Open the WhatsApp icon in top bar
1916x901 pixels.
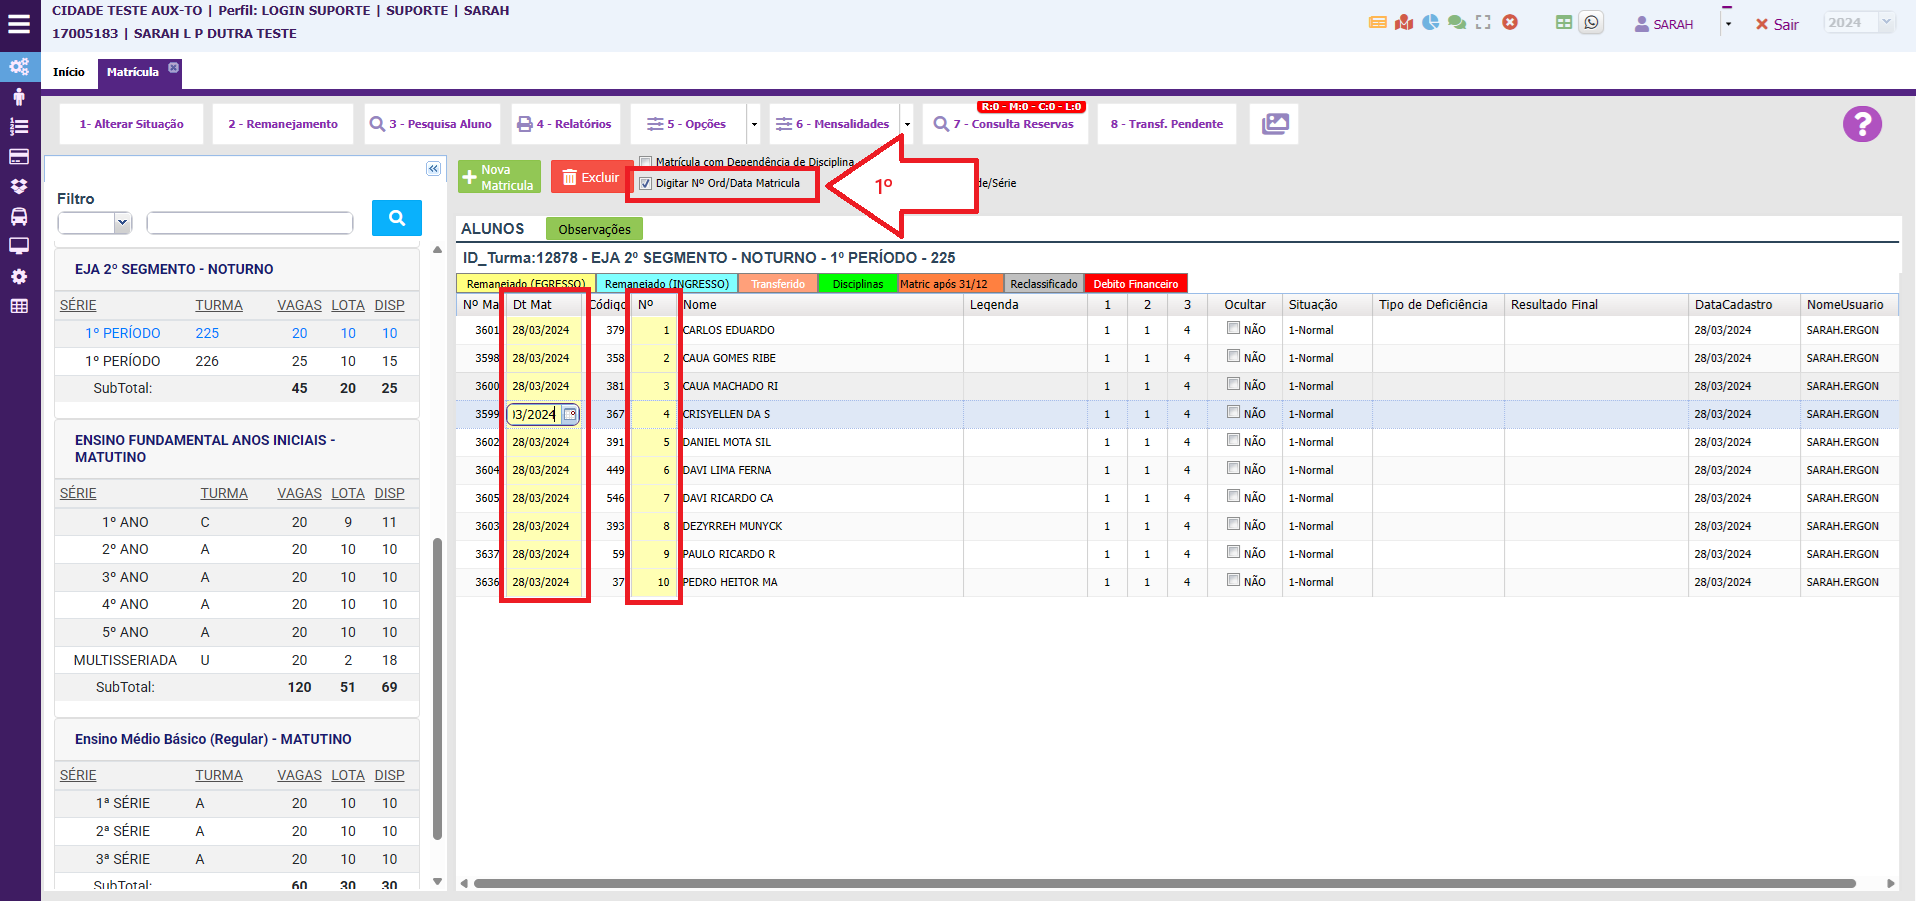pos(1591,23)
